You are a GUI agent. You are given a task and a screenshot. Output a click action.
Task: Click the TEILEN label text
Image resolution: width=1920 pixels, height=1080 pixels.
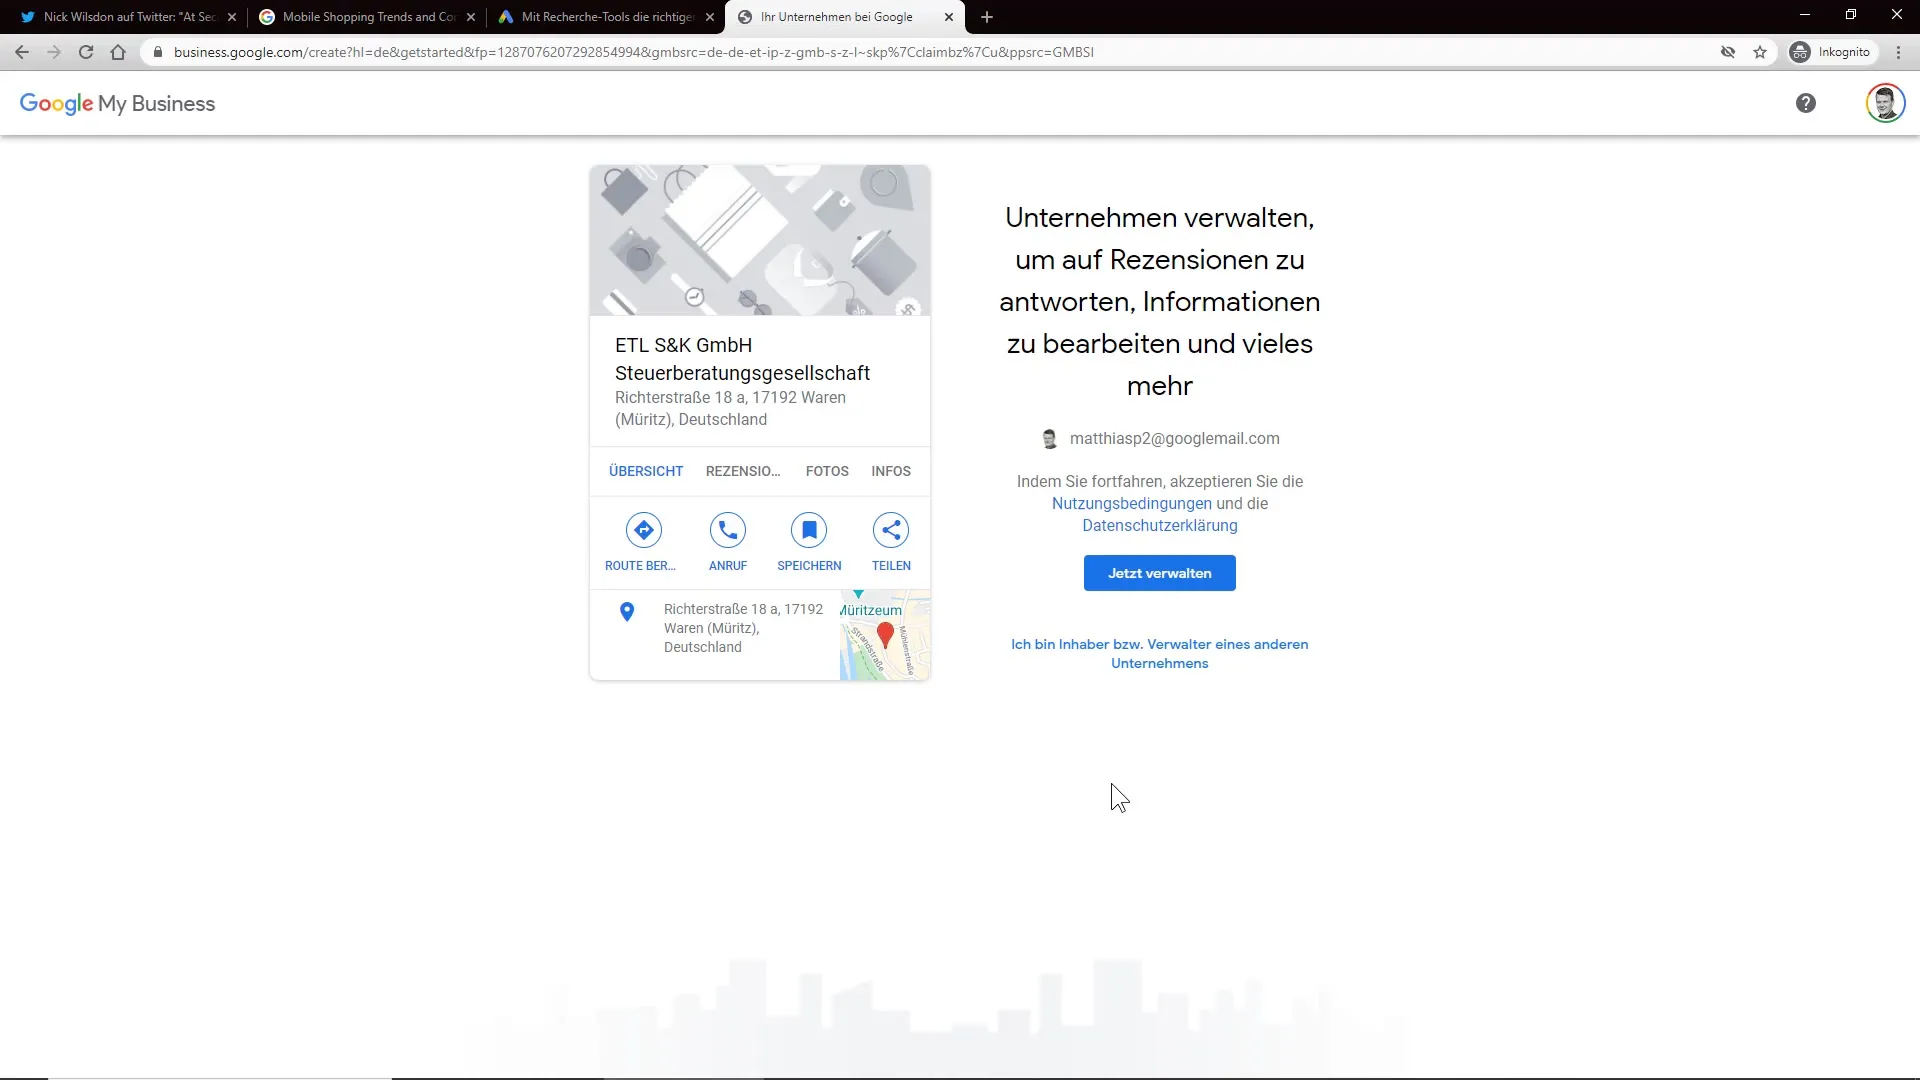[x=891, y=566]
